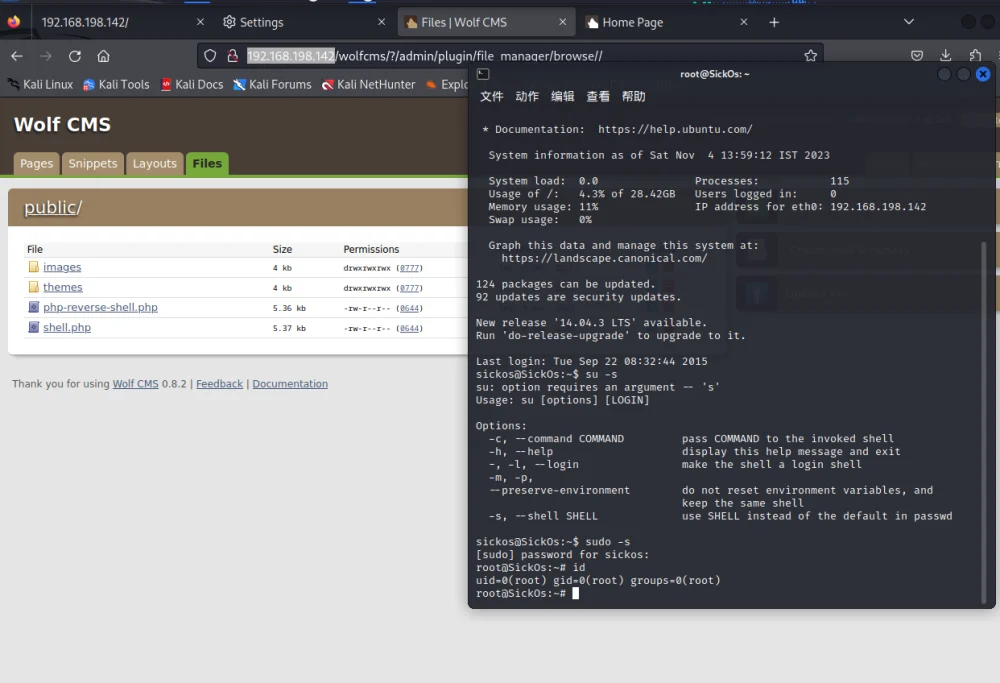Open the Kali Docs bookmark
Screen dimensions: 1000x683
click(191, 84)
